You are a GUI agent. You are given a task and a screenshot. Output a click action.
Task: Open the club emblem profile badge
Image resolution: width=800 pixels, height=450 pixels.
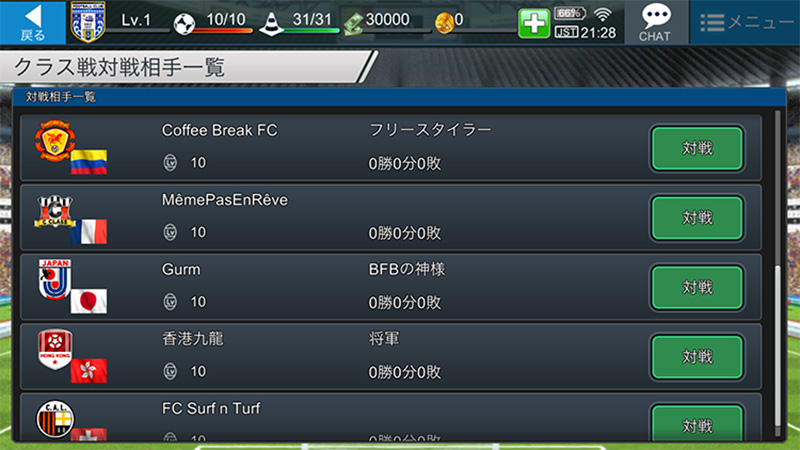pyautogui.click(x=88, y=21)
